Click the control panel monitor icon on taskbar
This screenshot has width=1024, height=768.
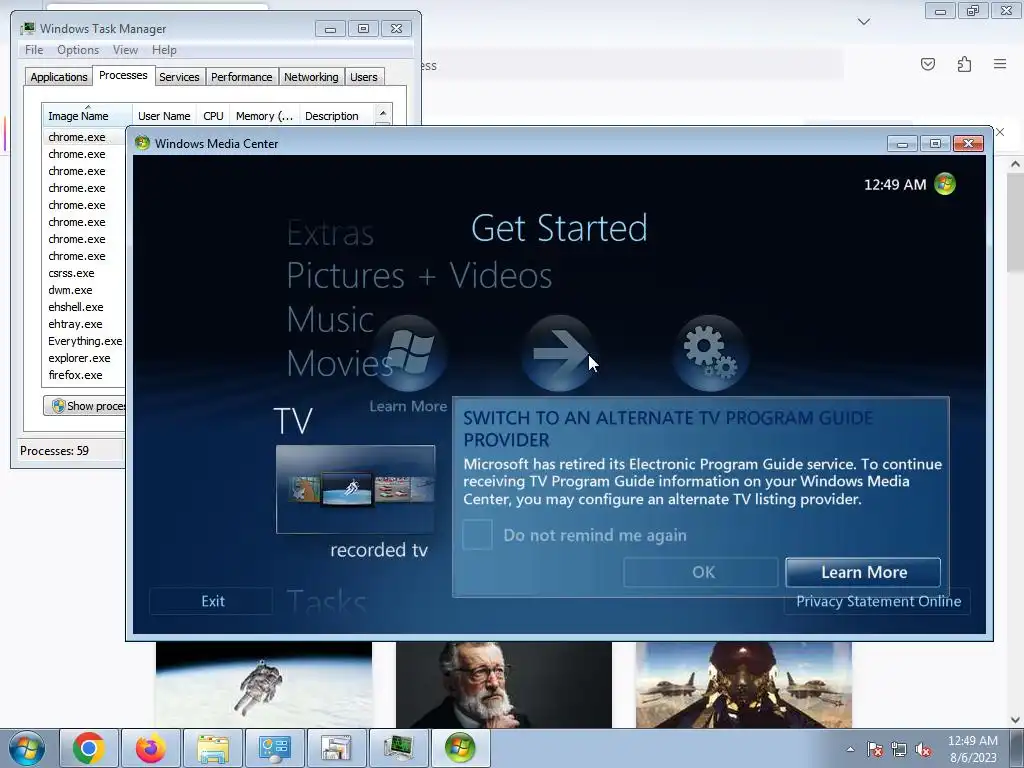[274, 748]
